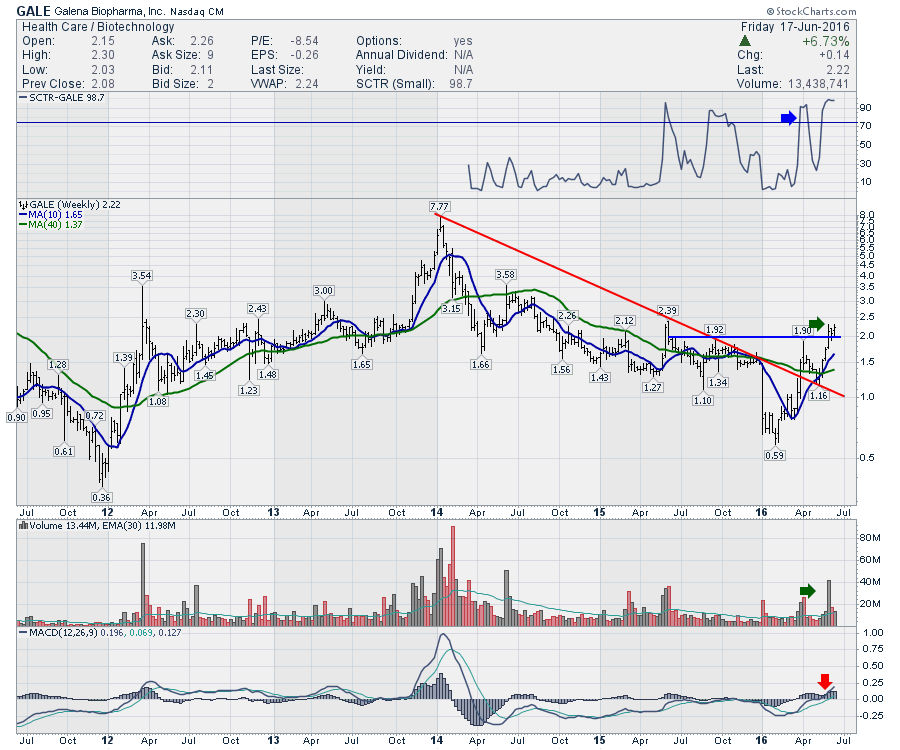Click the +6.73% percent change value
The height and width of the screenshot is (750, 900).
click(x=826, y=41)
